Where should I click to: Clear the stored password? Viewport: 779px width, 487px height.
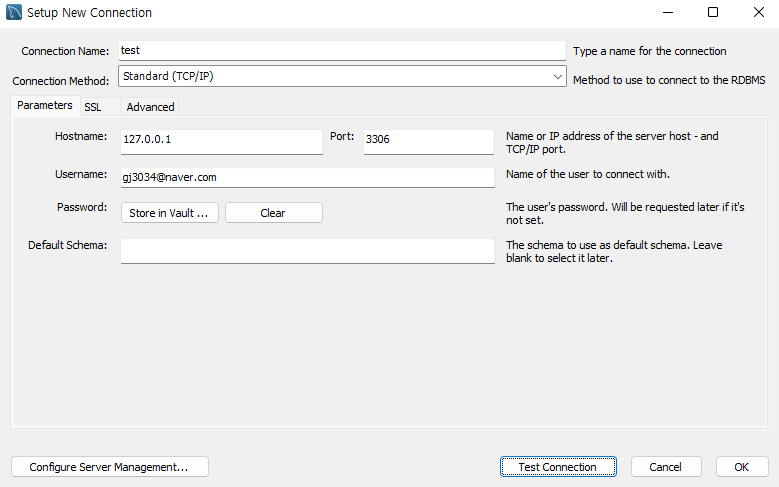[x=274, y=213]
